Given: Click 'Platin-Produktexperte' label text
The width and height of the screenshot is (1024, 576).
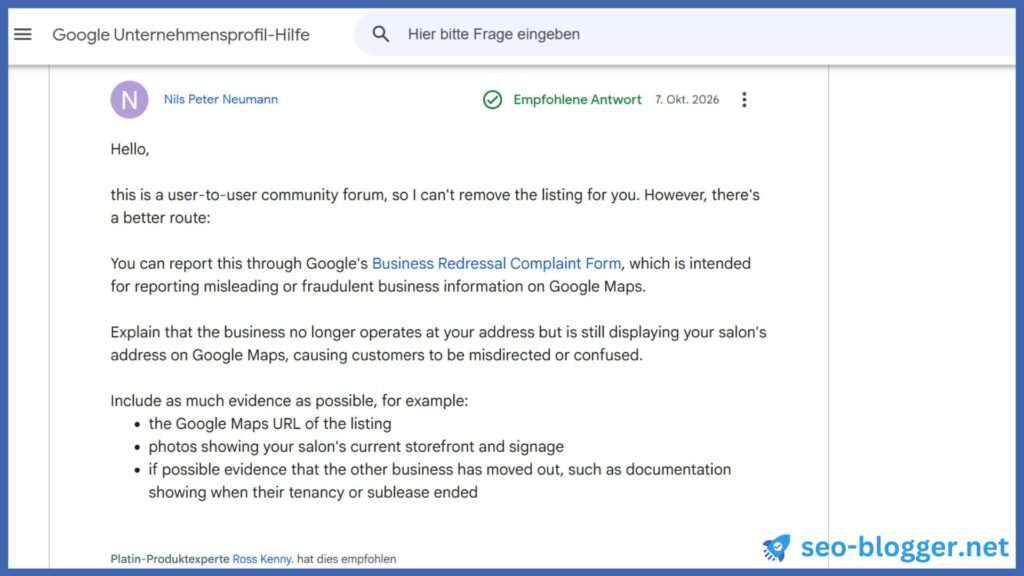Looking at the screenshot, I should [170, 559].
